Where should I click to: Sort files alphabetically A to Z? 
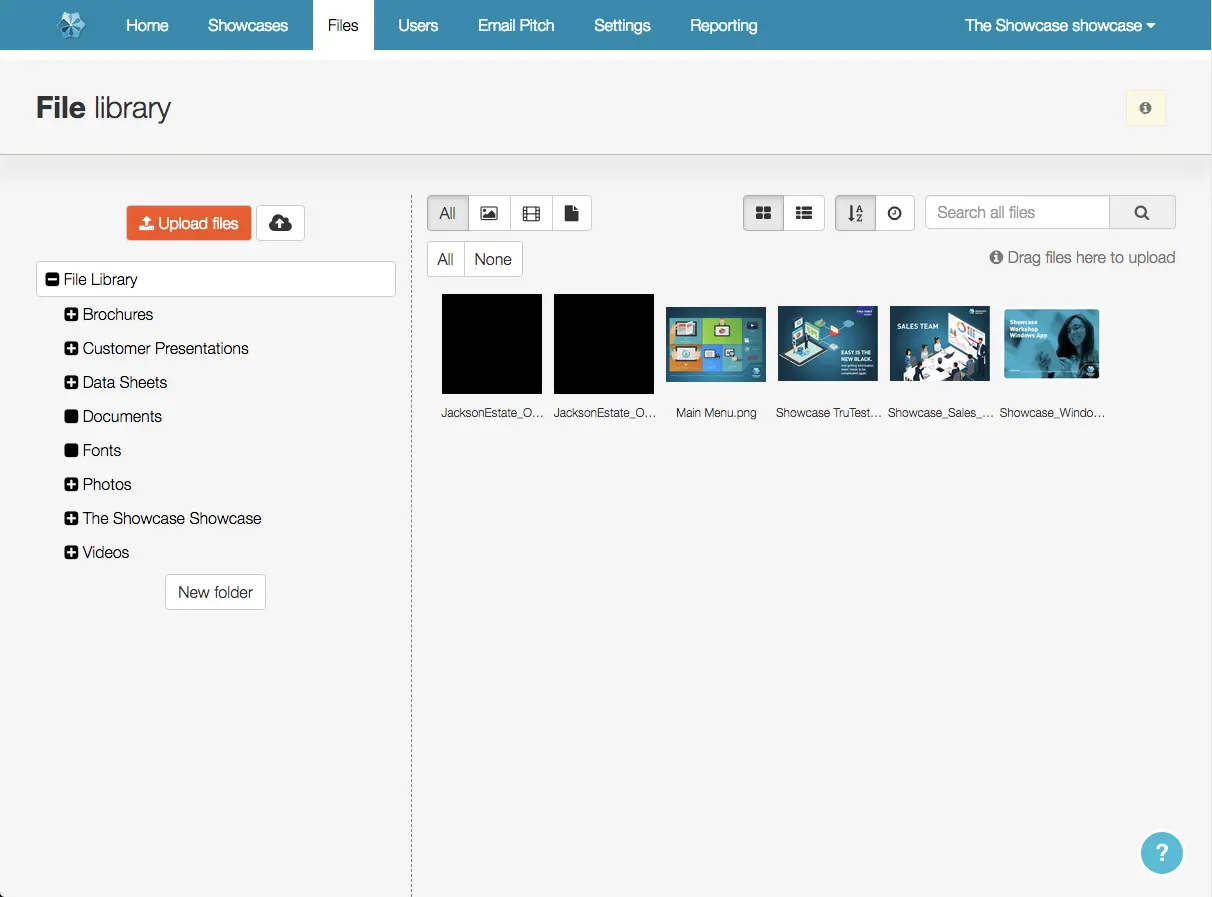[855, 213]
